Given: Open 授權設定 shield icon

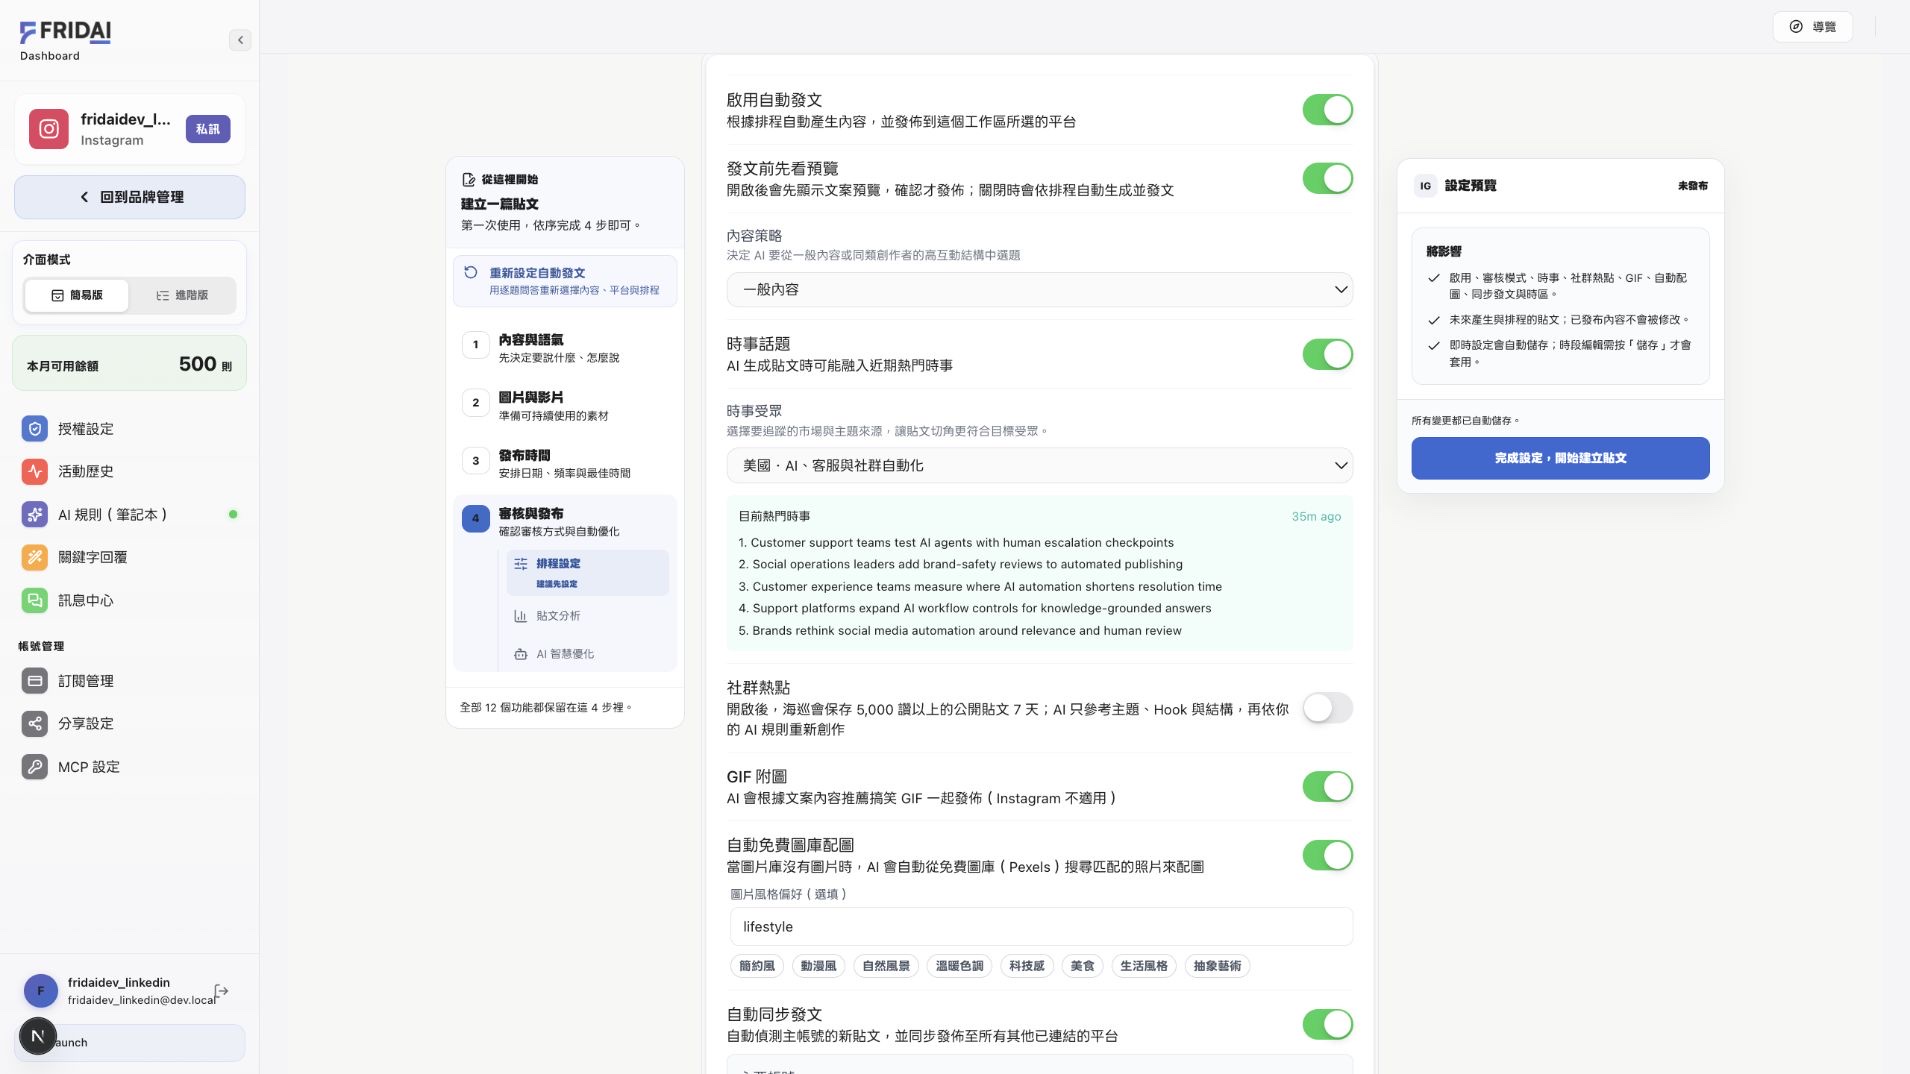Looking at the screenshot, I should point(35,429).
